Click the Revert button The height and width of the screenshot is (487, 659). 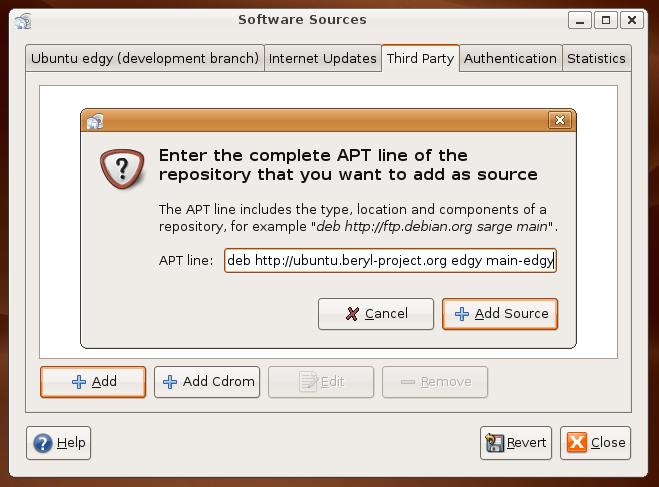516,443
